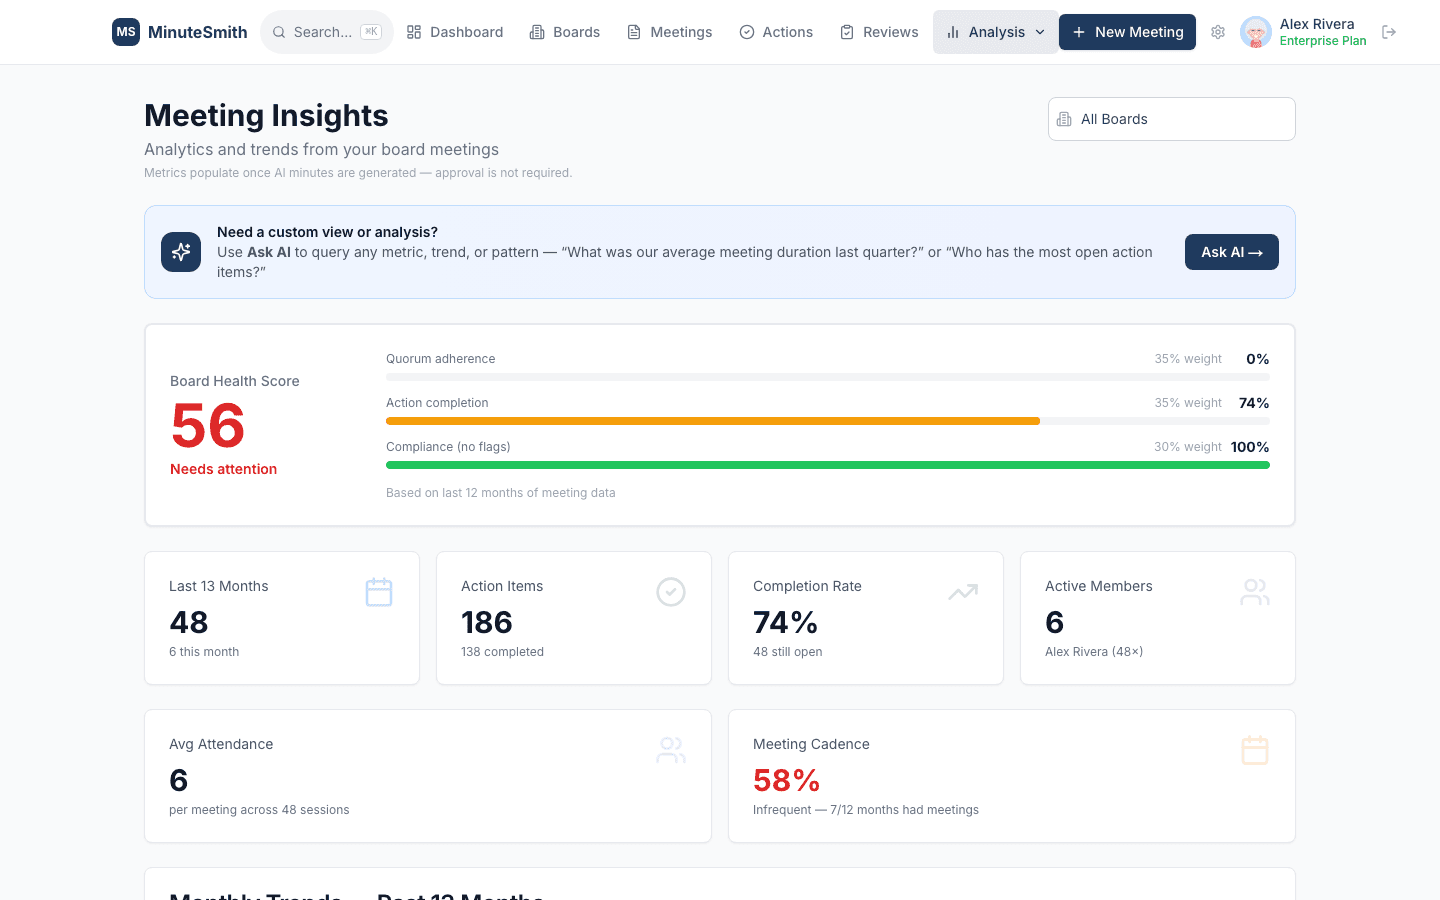The width and height of the screenshot is (1440, 900).
Task: Select the Actions checkmark icon
Action: (746, 32)
